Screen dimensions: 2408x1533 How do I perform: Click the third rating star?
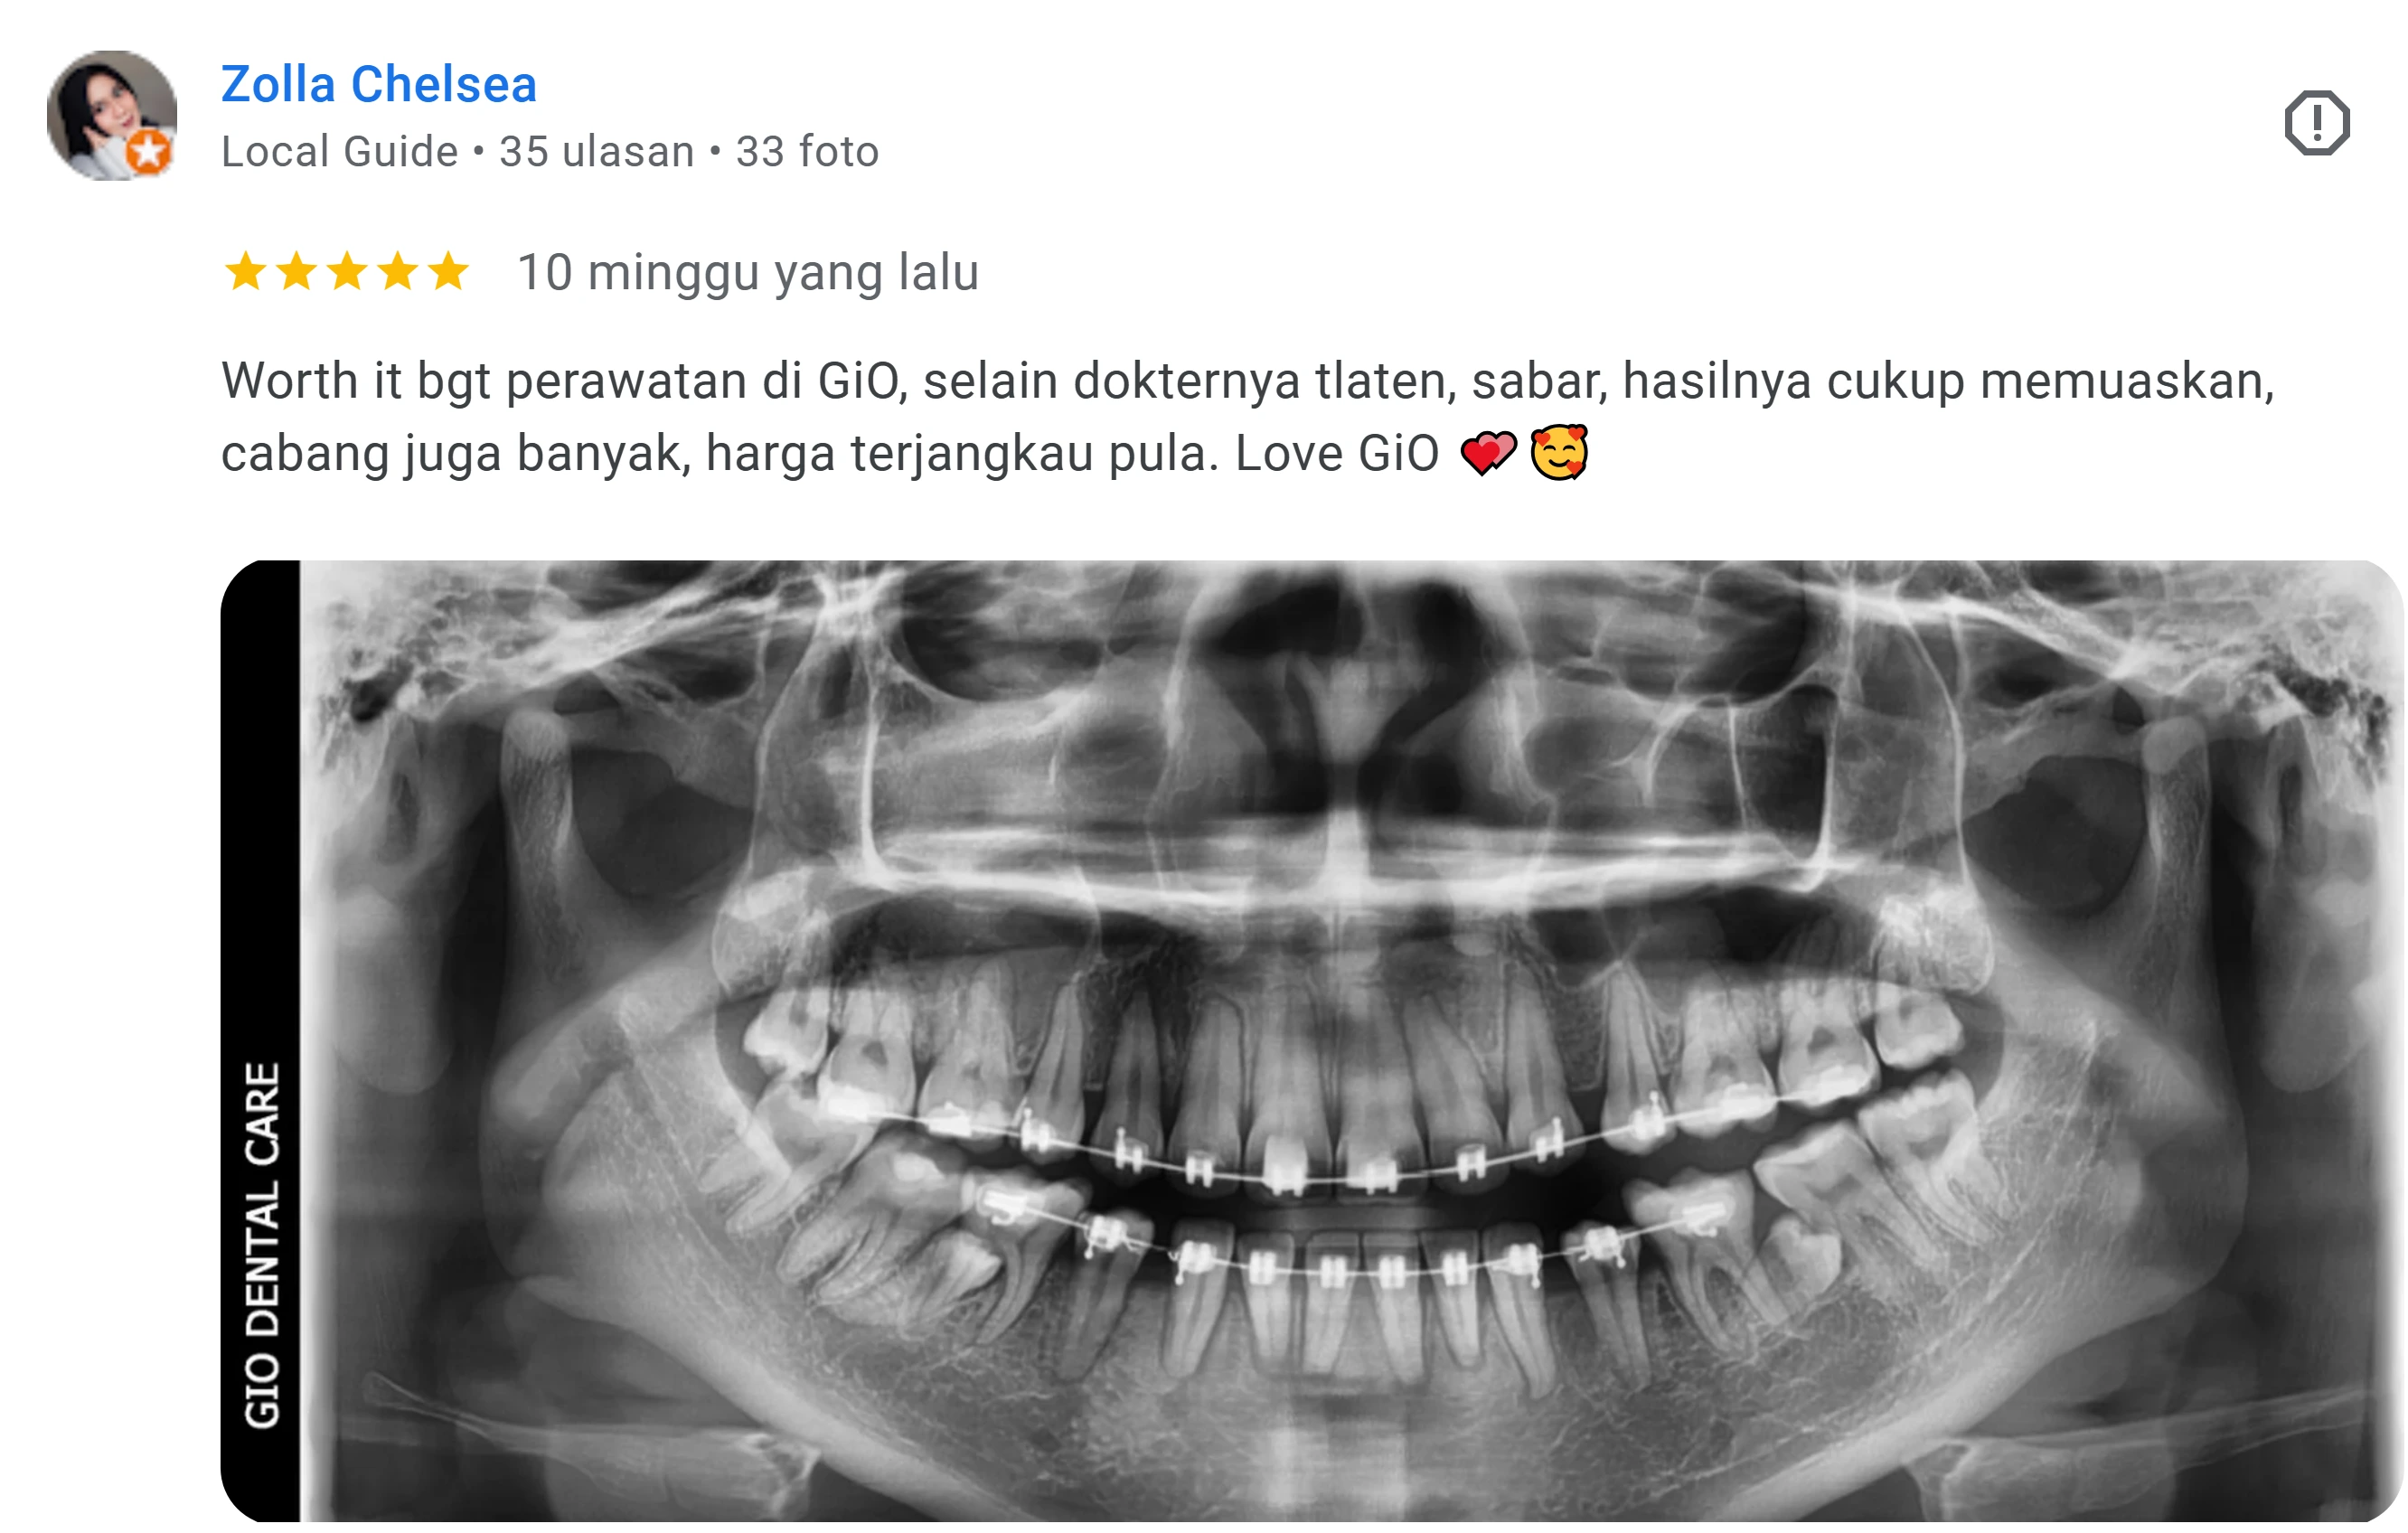[x=347, y=271]
